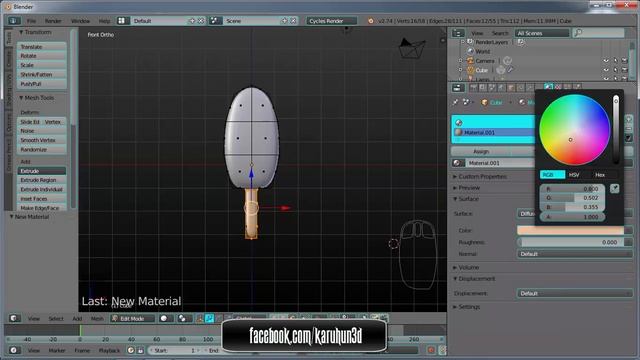Click the Scene browse icon
640x360 pixels.
(x=215, y=20)
